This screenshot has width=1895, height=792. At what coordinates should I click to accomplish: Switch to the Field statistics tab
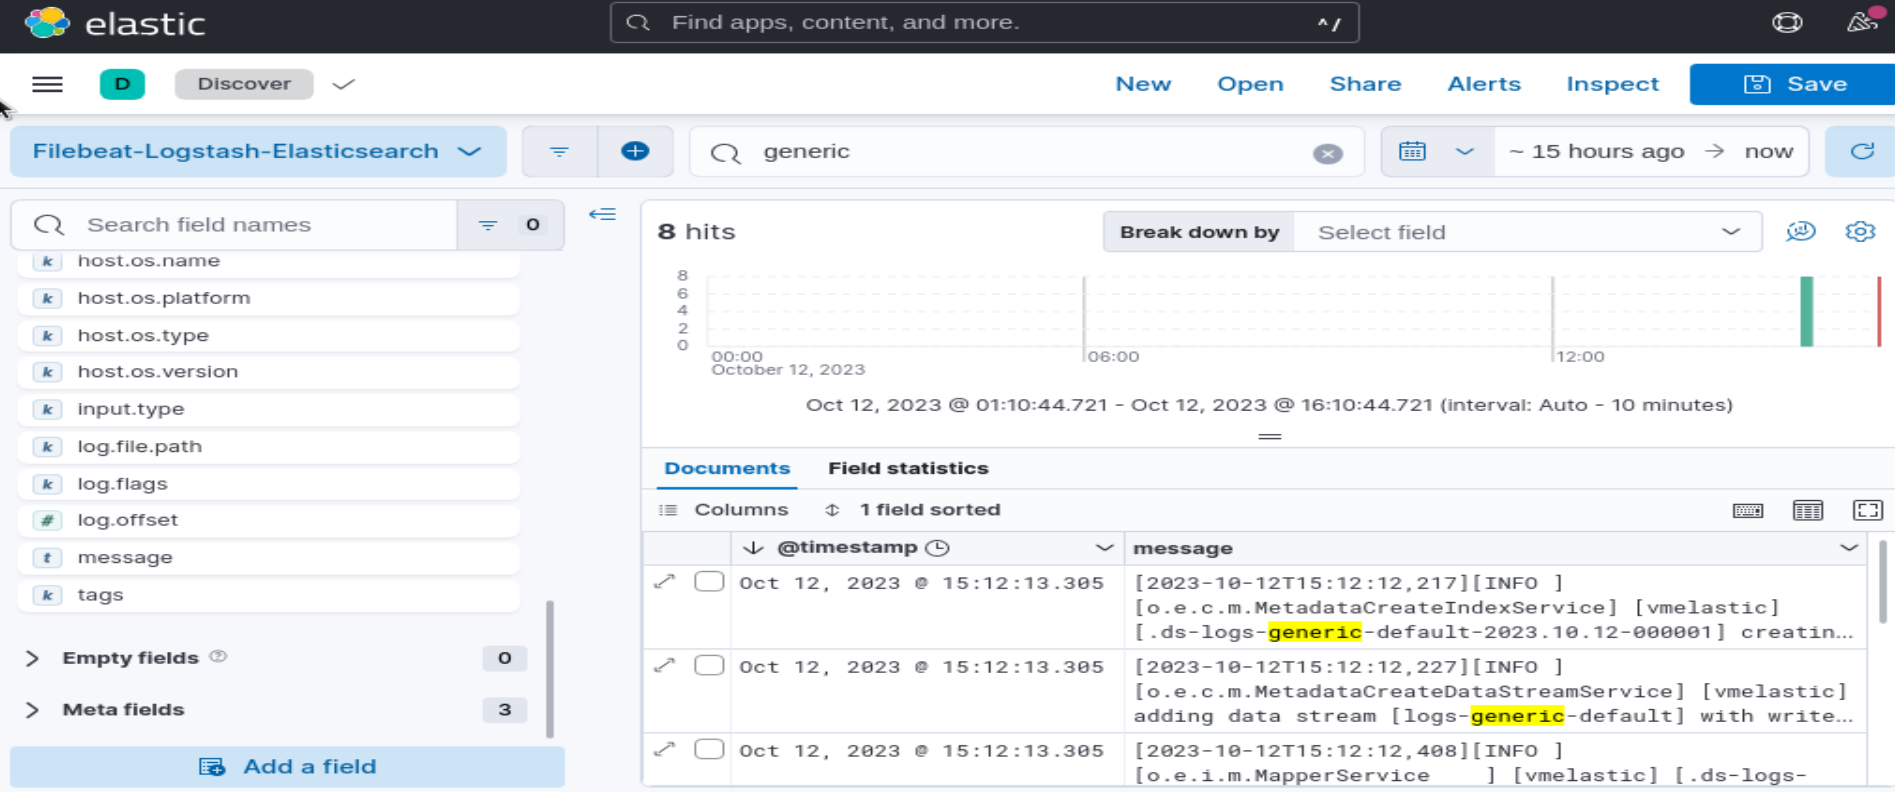(x=907, y=468)
